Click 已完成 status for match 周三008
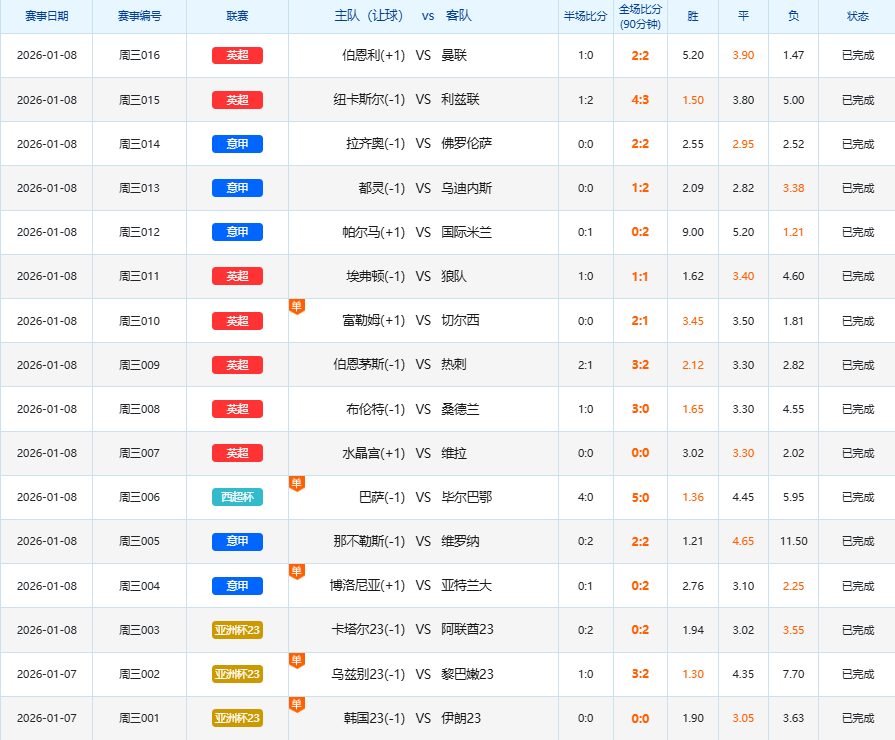This screenshot has height=740, width=895. (x=857, y=409)
